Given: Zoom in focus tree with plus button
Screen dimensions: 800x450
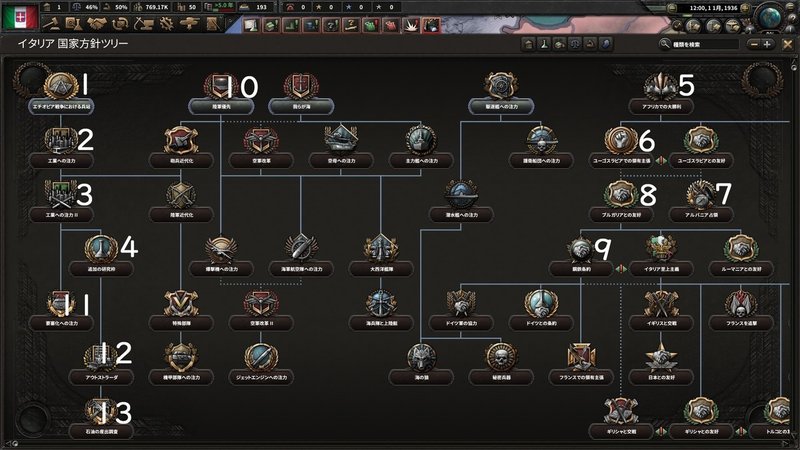Looking at the screenshot, I should click(x=766, y=44).
